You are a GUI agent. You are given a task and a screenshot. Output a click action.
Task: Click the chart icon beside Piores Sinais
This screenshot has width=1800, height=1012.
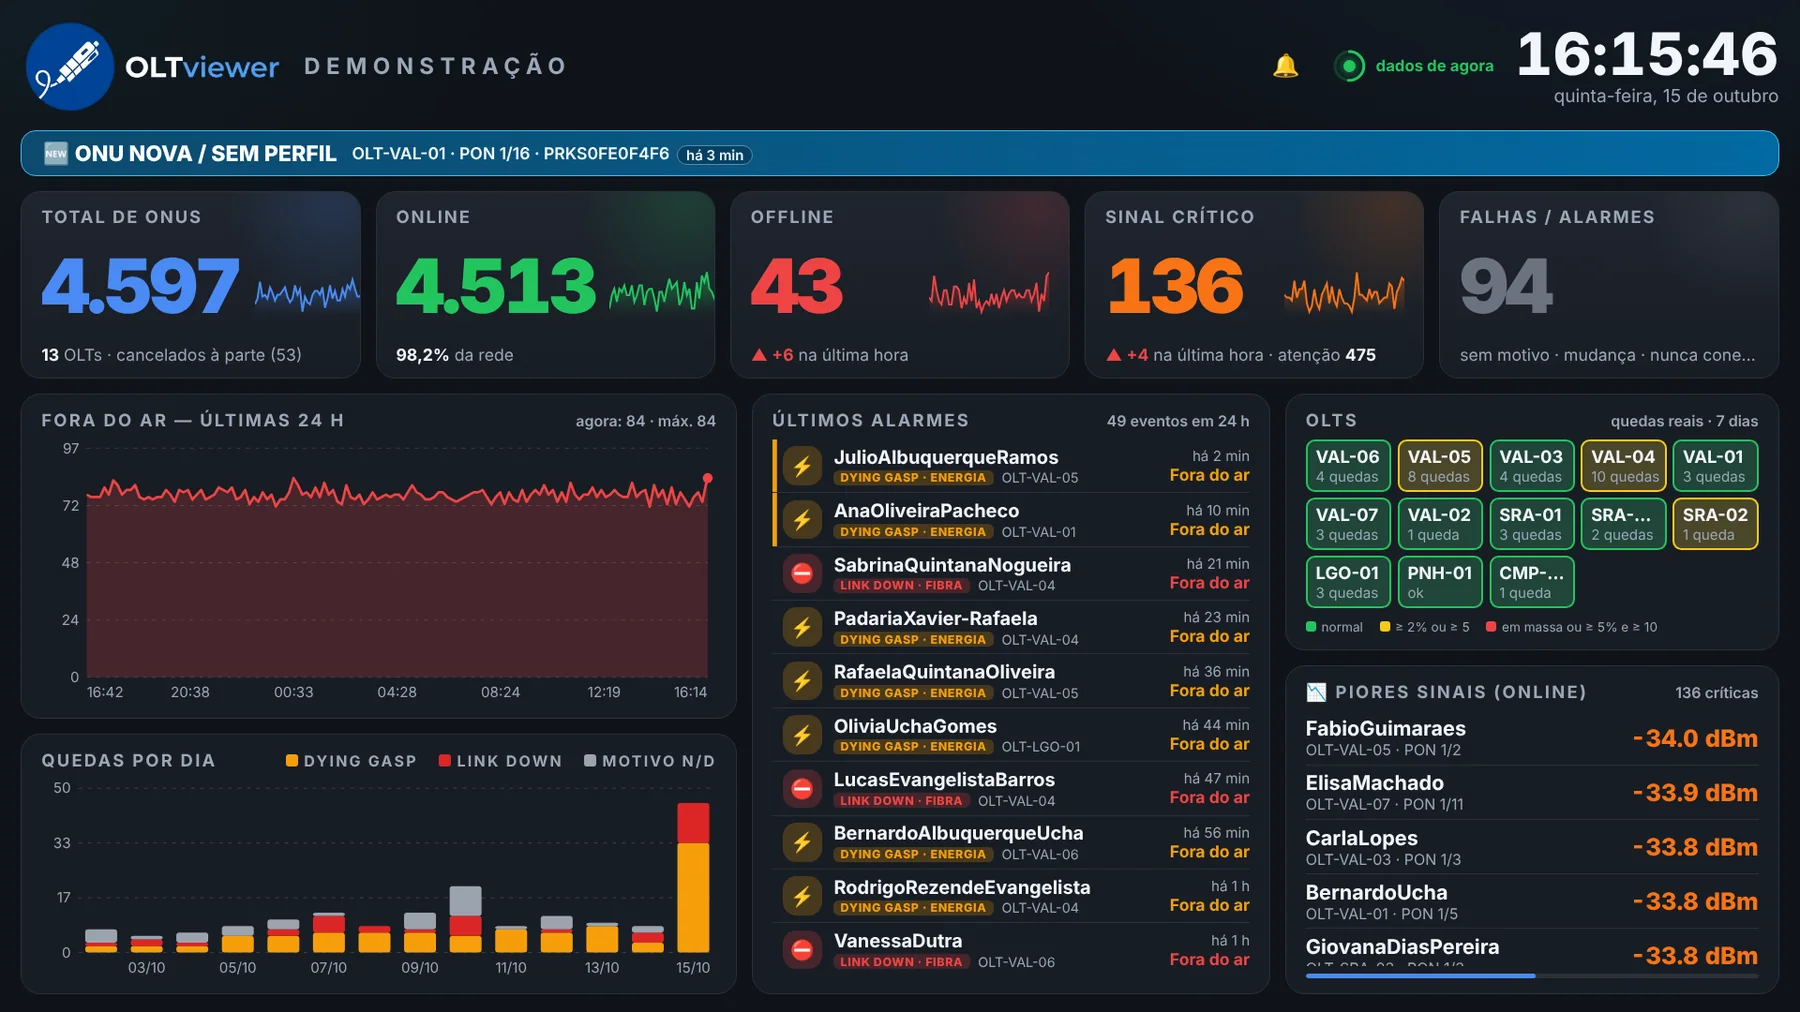tap(1316, 692)
